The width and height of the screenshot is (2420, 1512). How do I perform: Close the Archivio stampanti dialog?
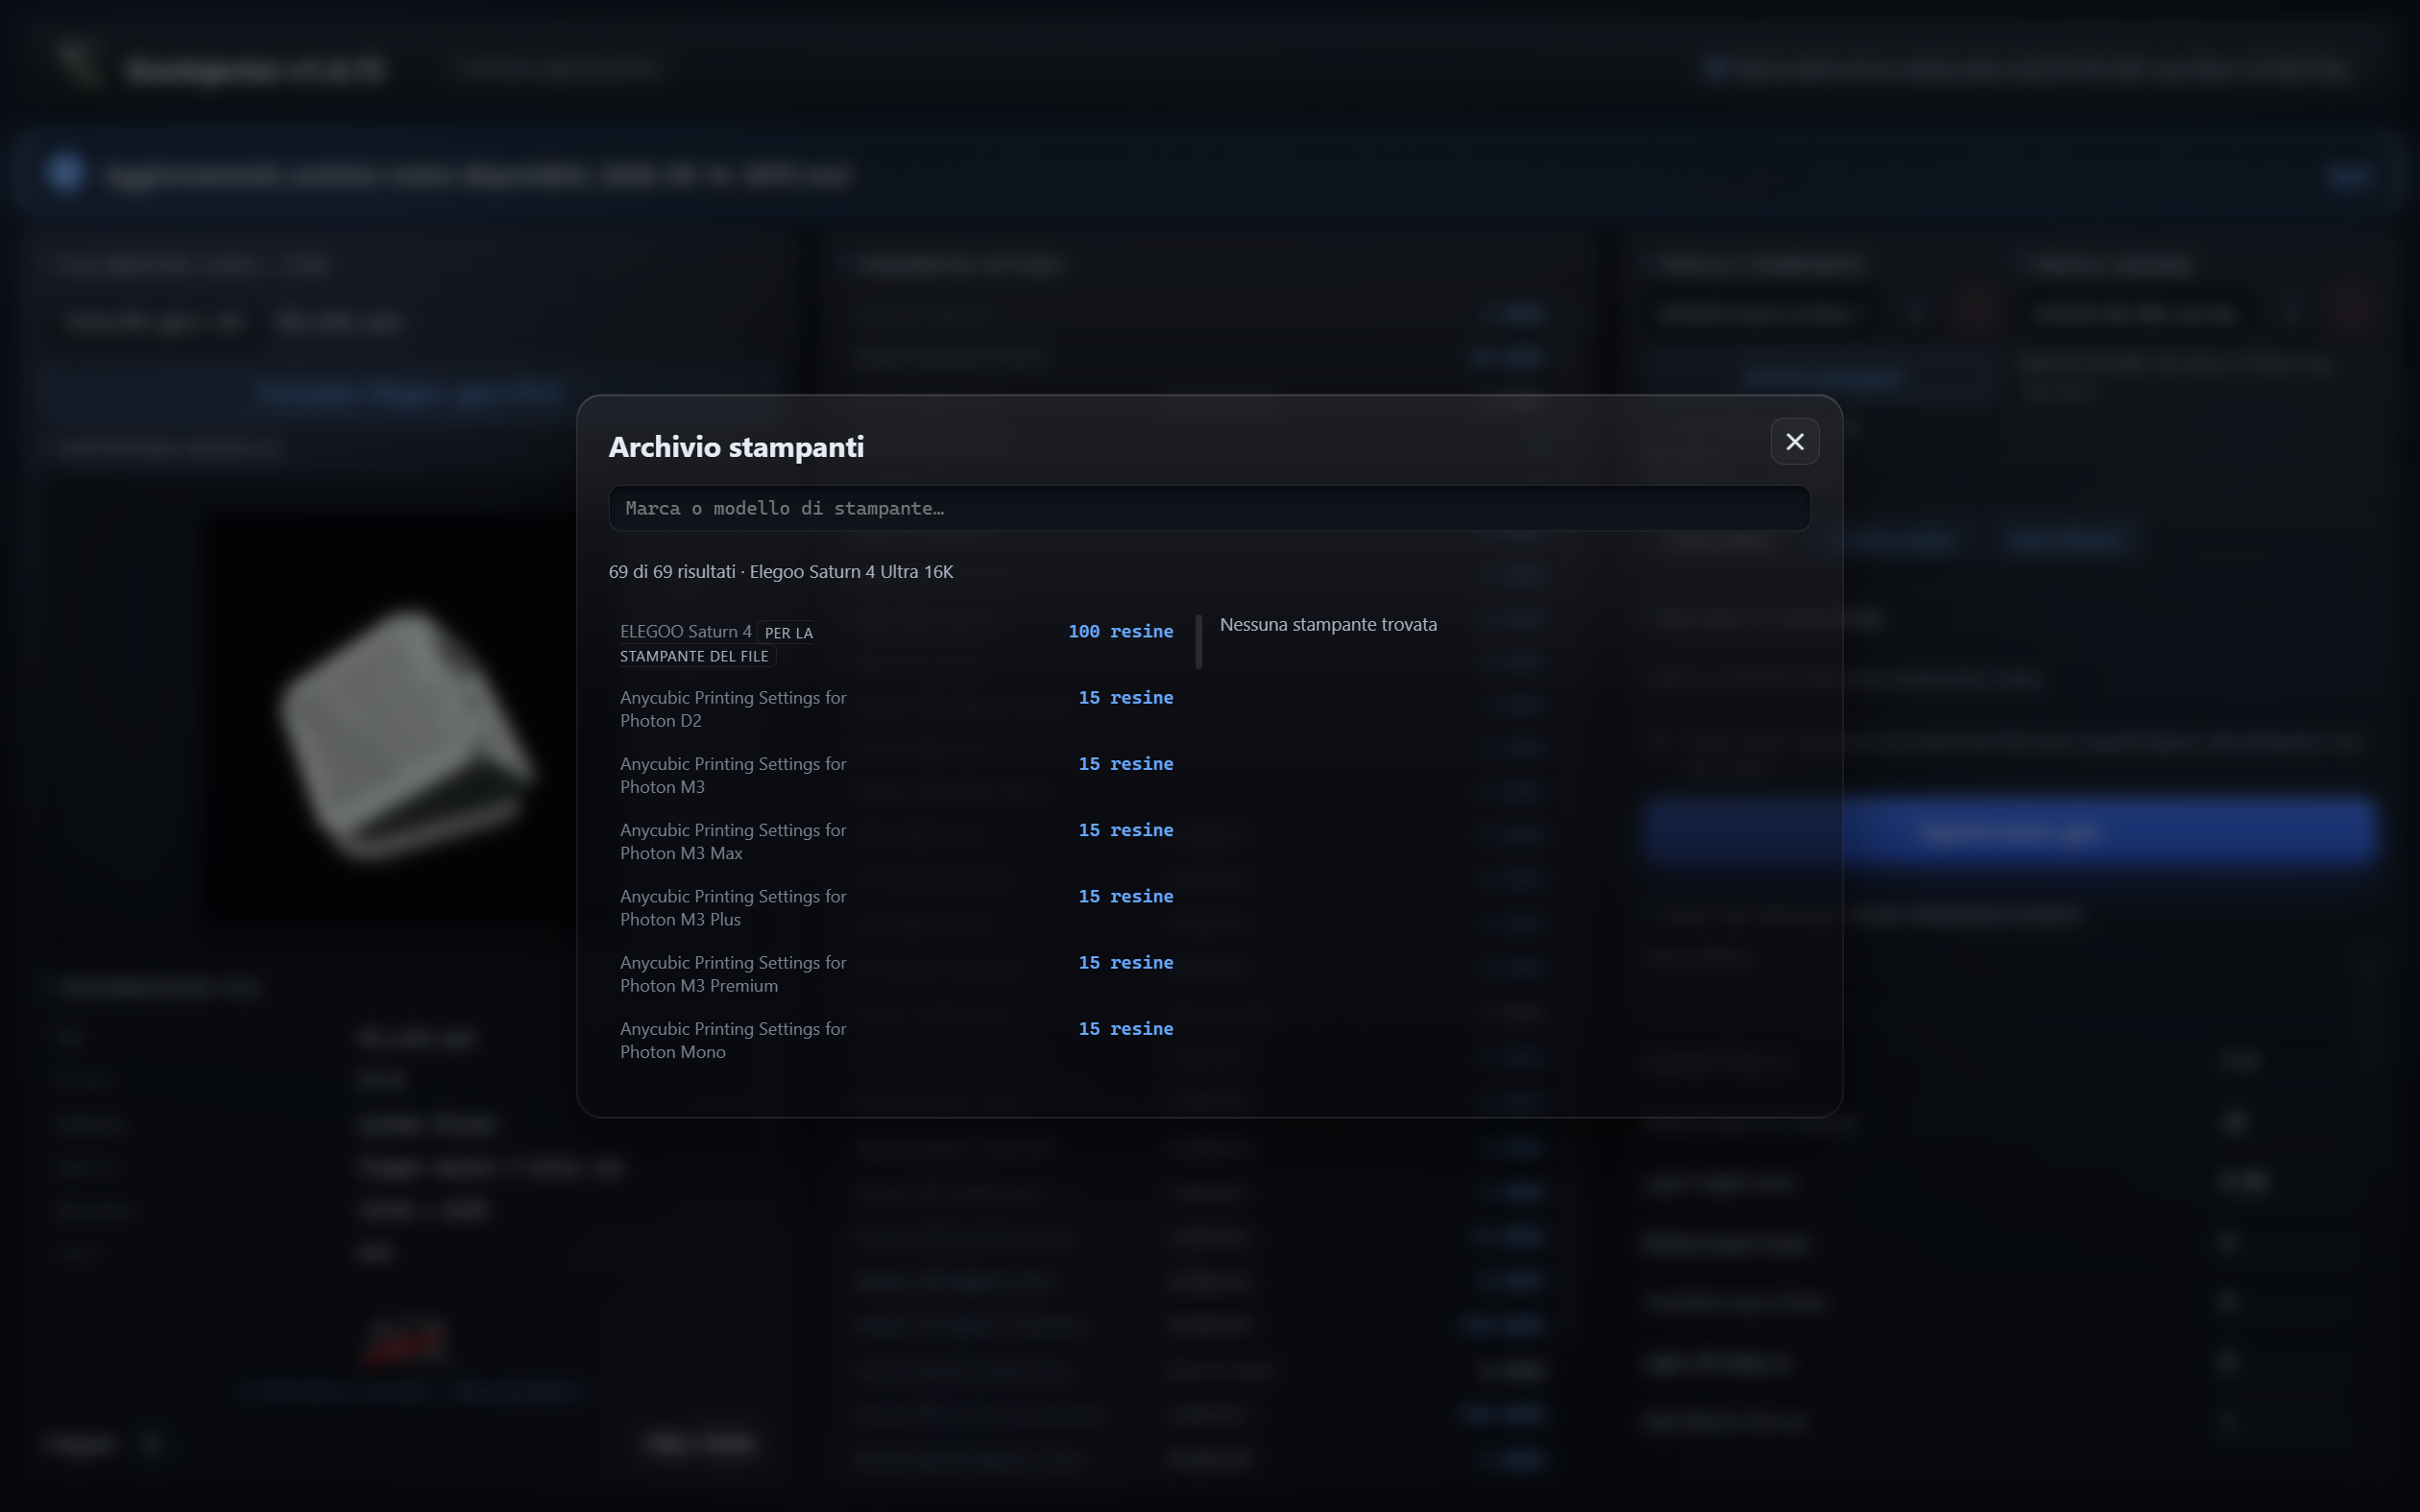[x=1794, y=441]
